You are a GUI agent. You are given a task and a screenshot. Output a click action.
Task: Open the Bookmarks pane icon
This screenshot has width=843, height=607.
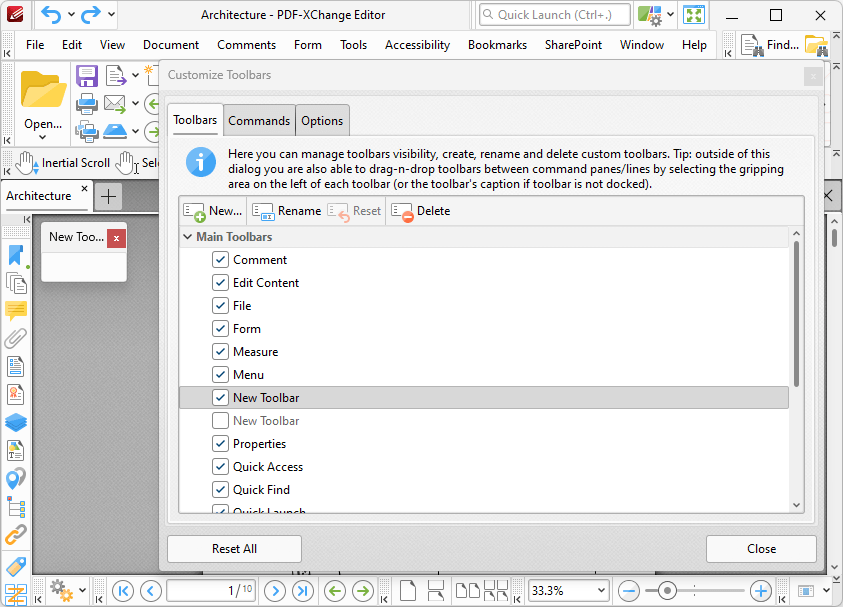point(16,256)
